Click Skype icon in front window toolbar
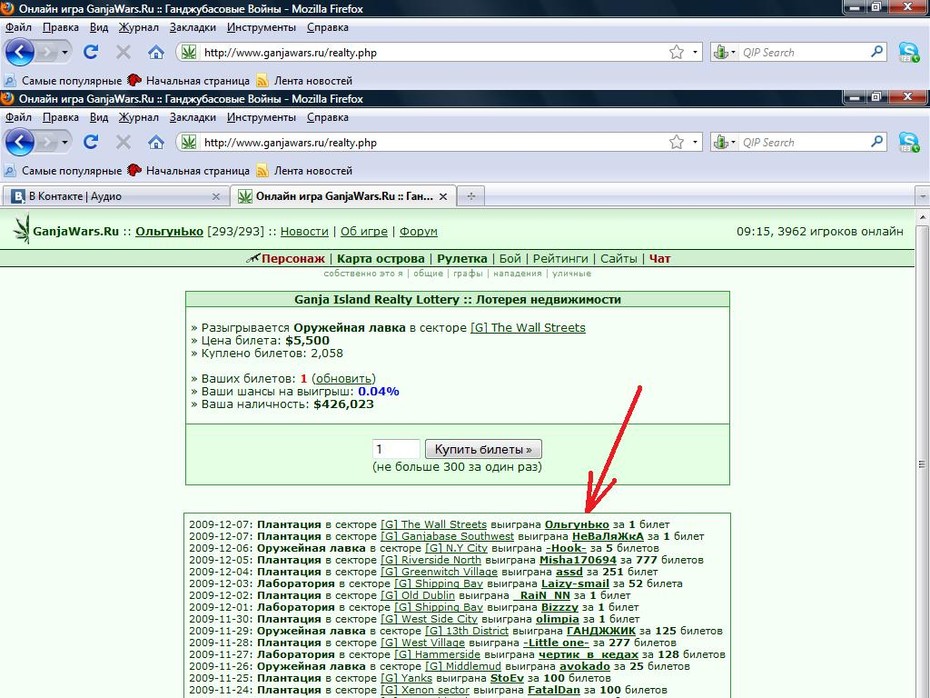 (x=908, y=142)
